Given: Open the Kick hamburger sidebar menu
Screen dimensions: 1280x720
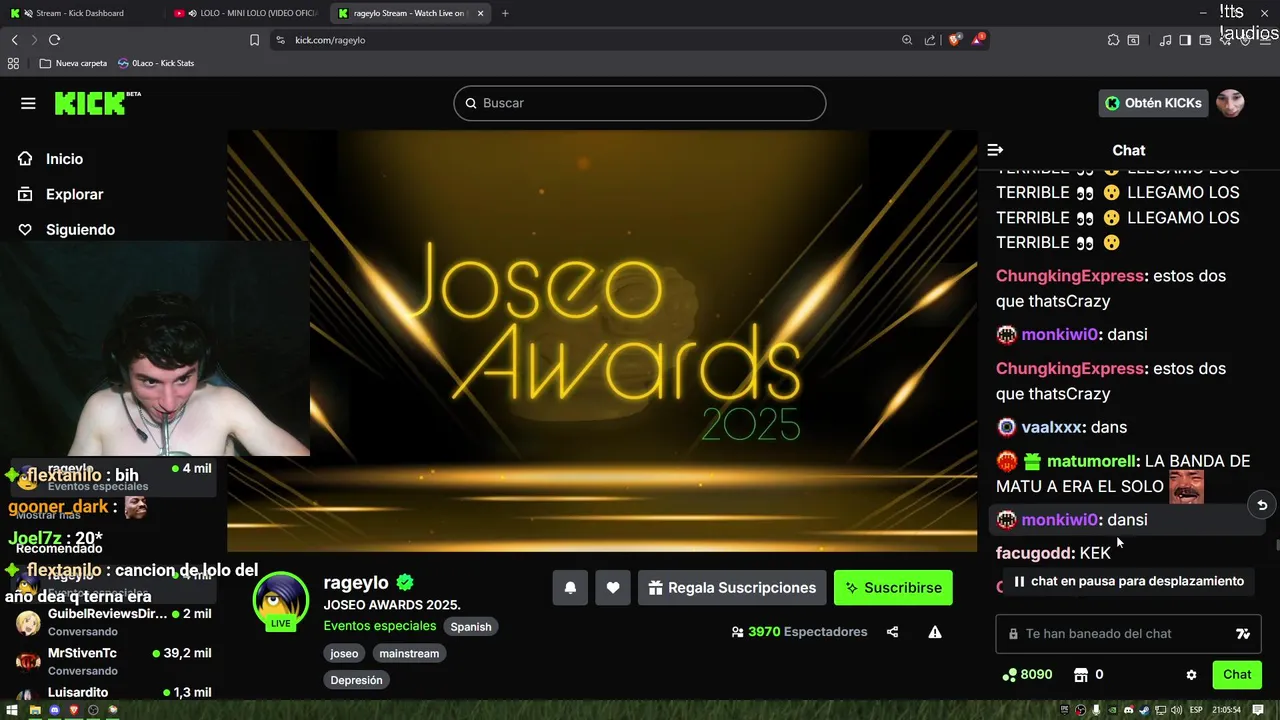Looking at the screenshot, I should point(28,103).
